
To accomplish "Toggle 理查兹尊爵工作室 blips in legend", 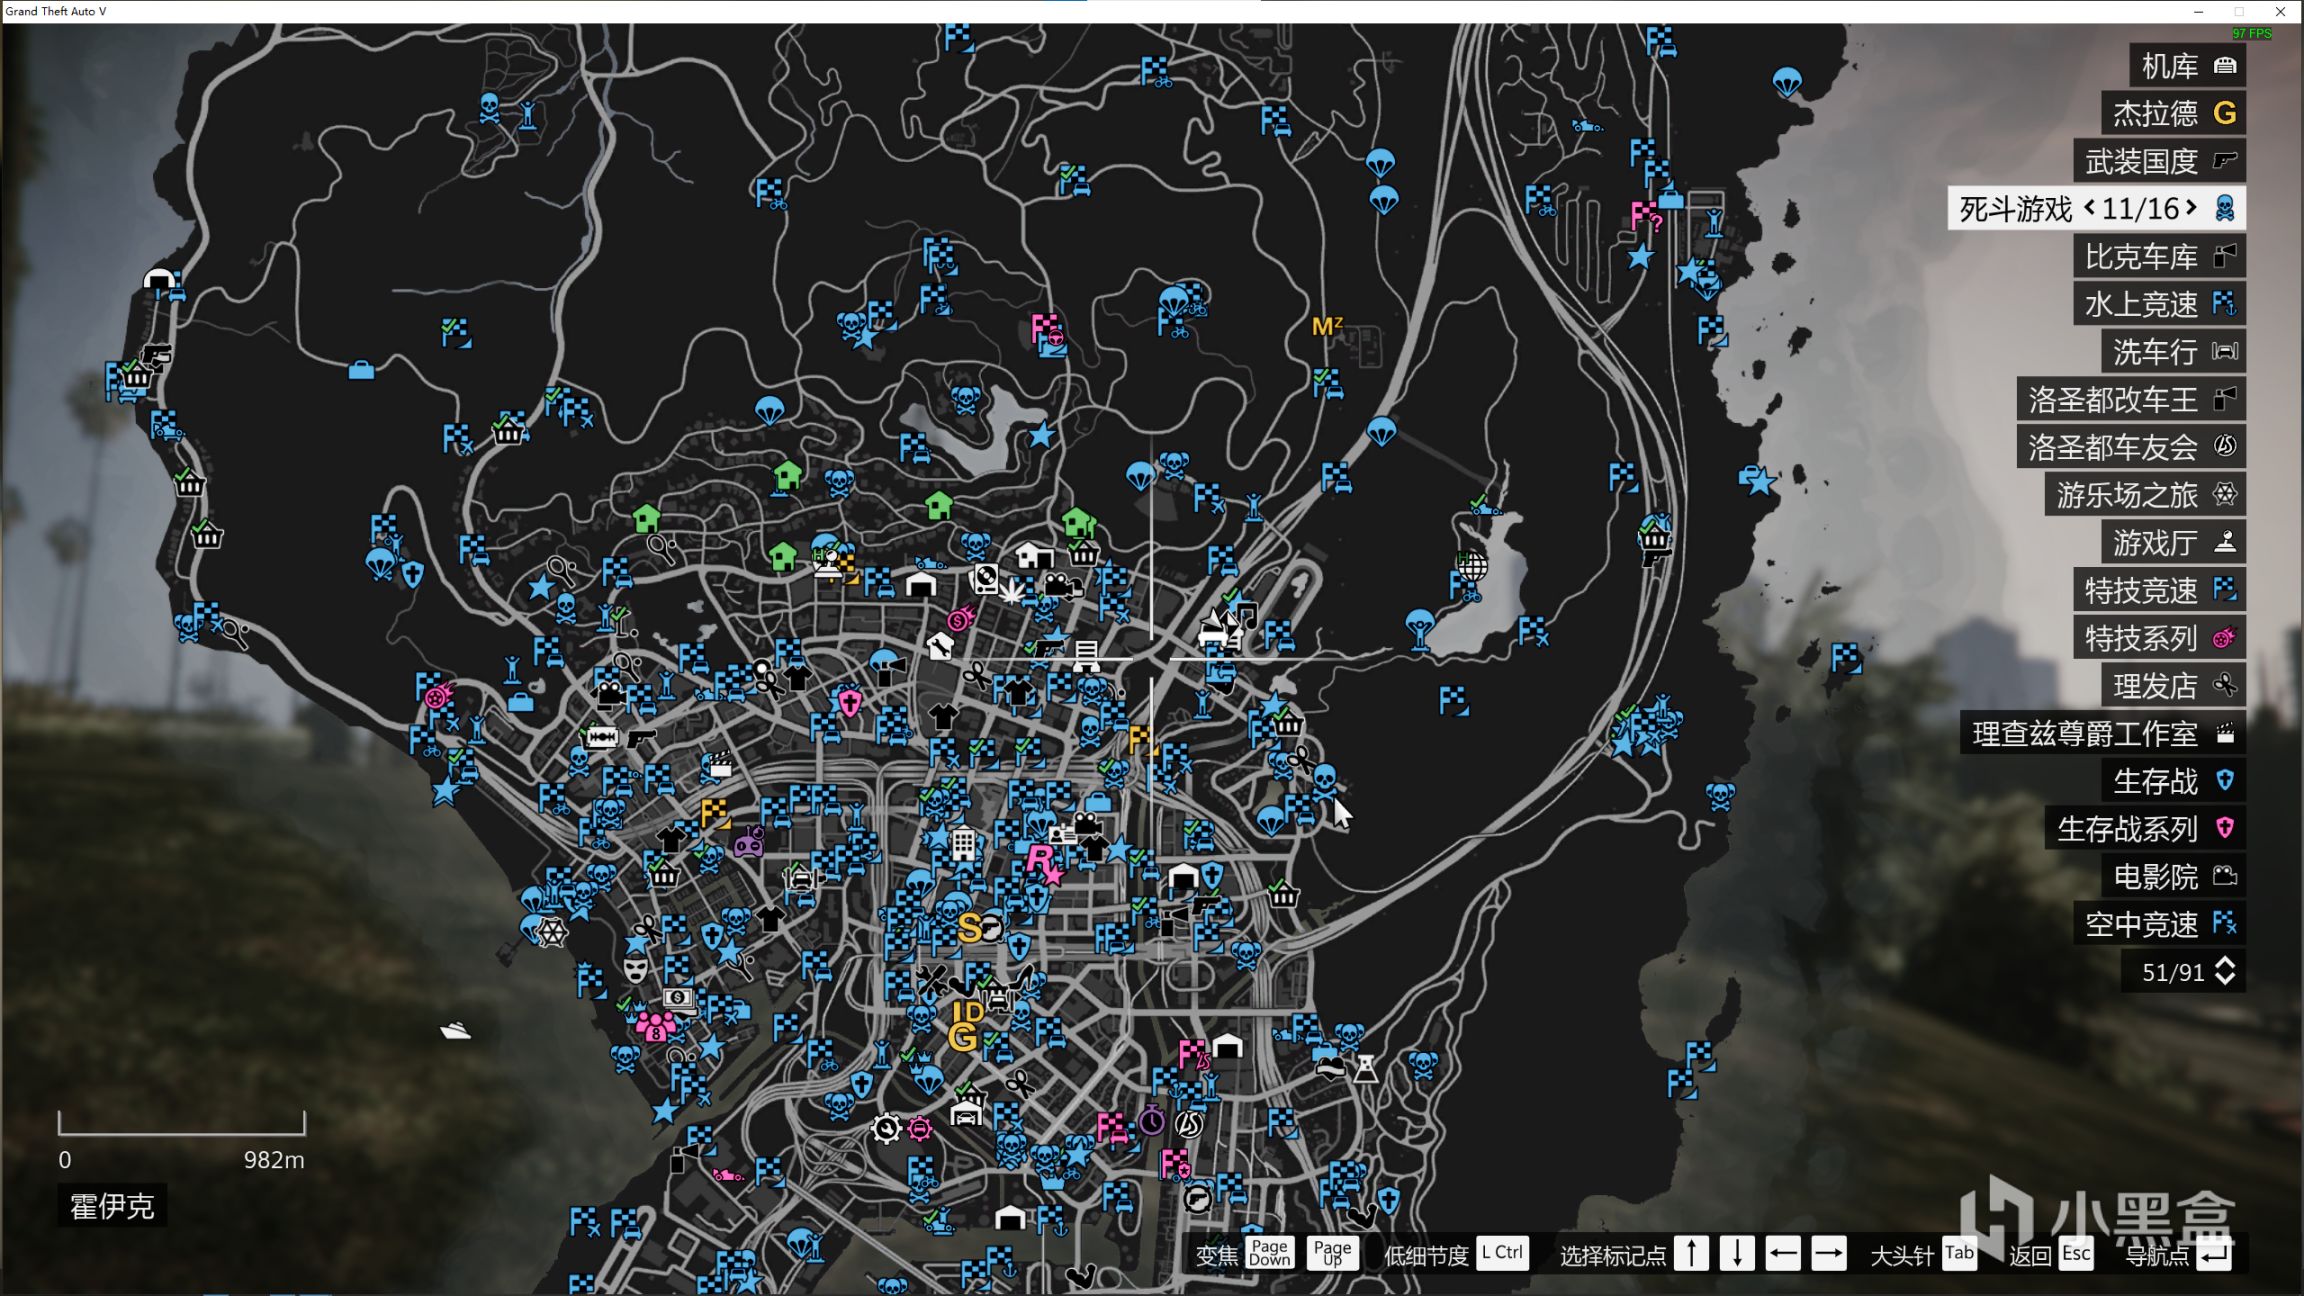I will tap(2103, 733).
